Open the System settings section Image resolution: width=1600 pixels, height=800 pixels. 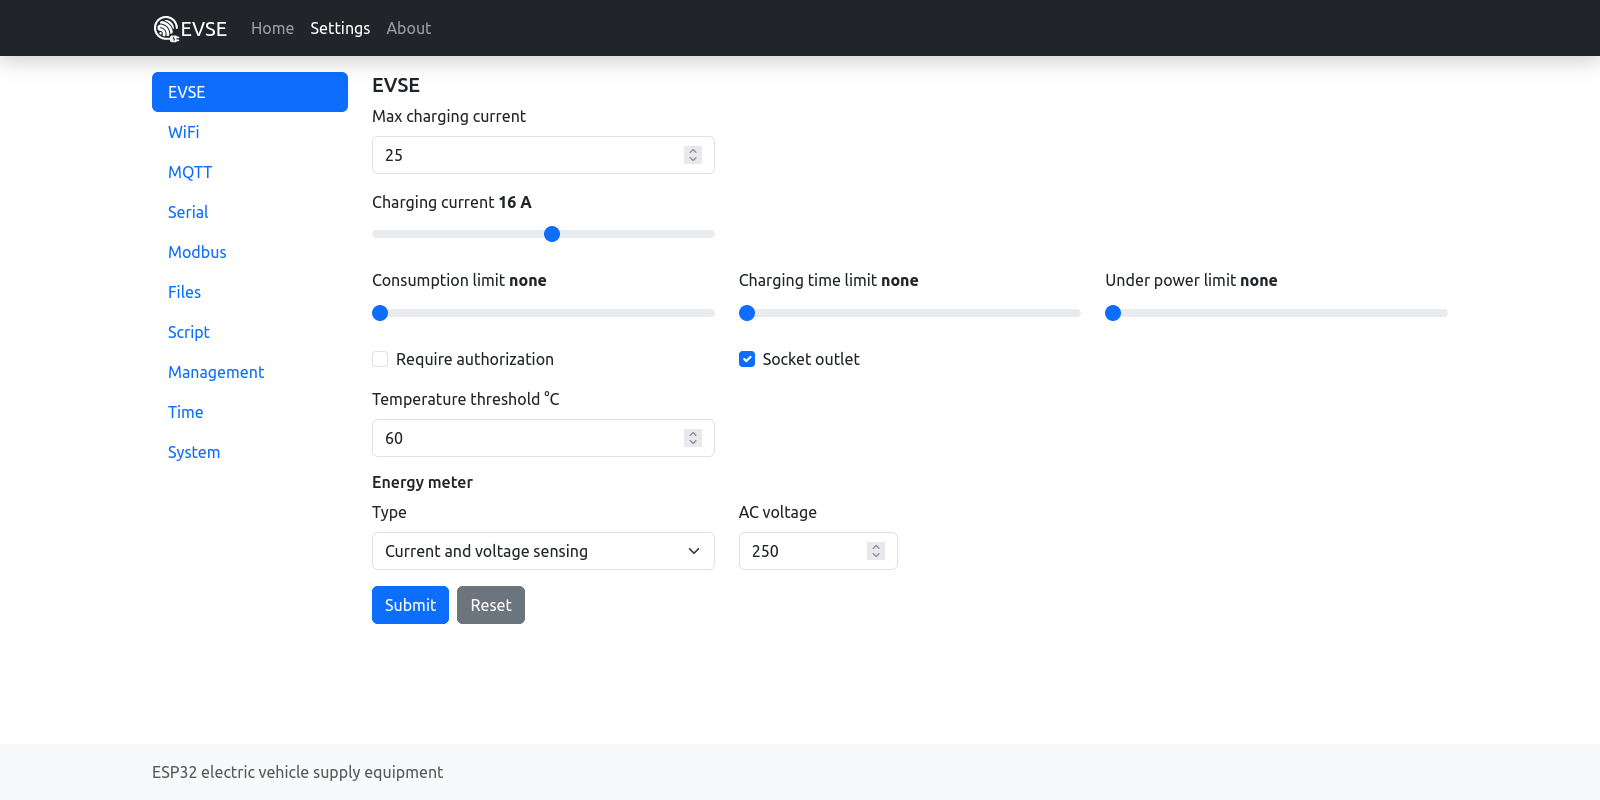coord(194,452)
